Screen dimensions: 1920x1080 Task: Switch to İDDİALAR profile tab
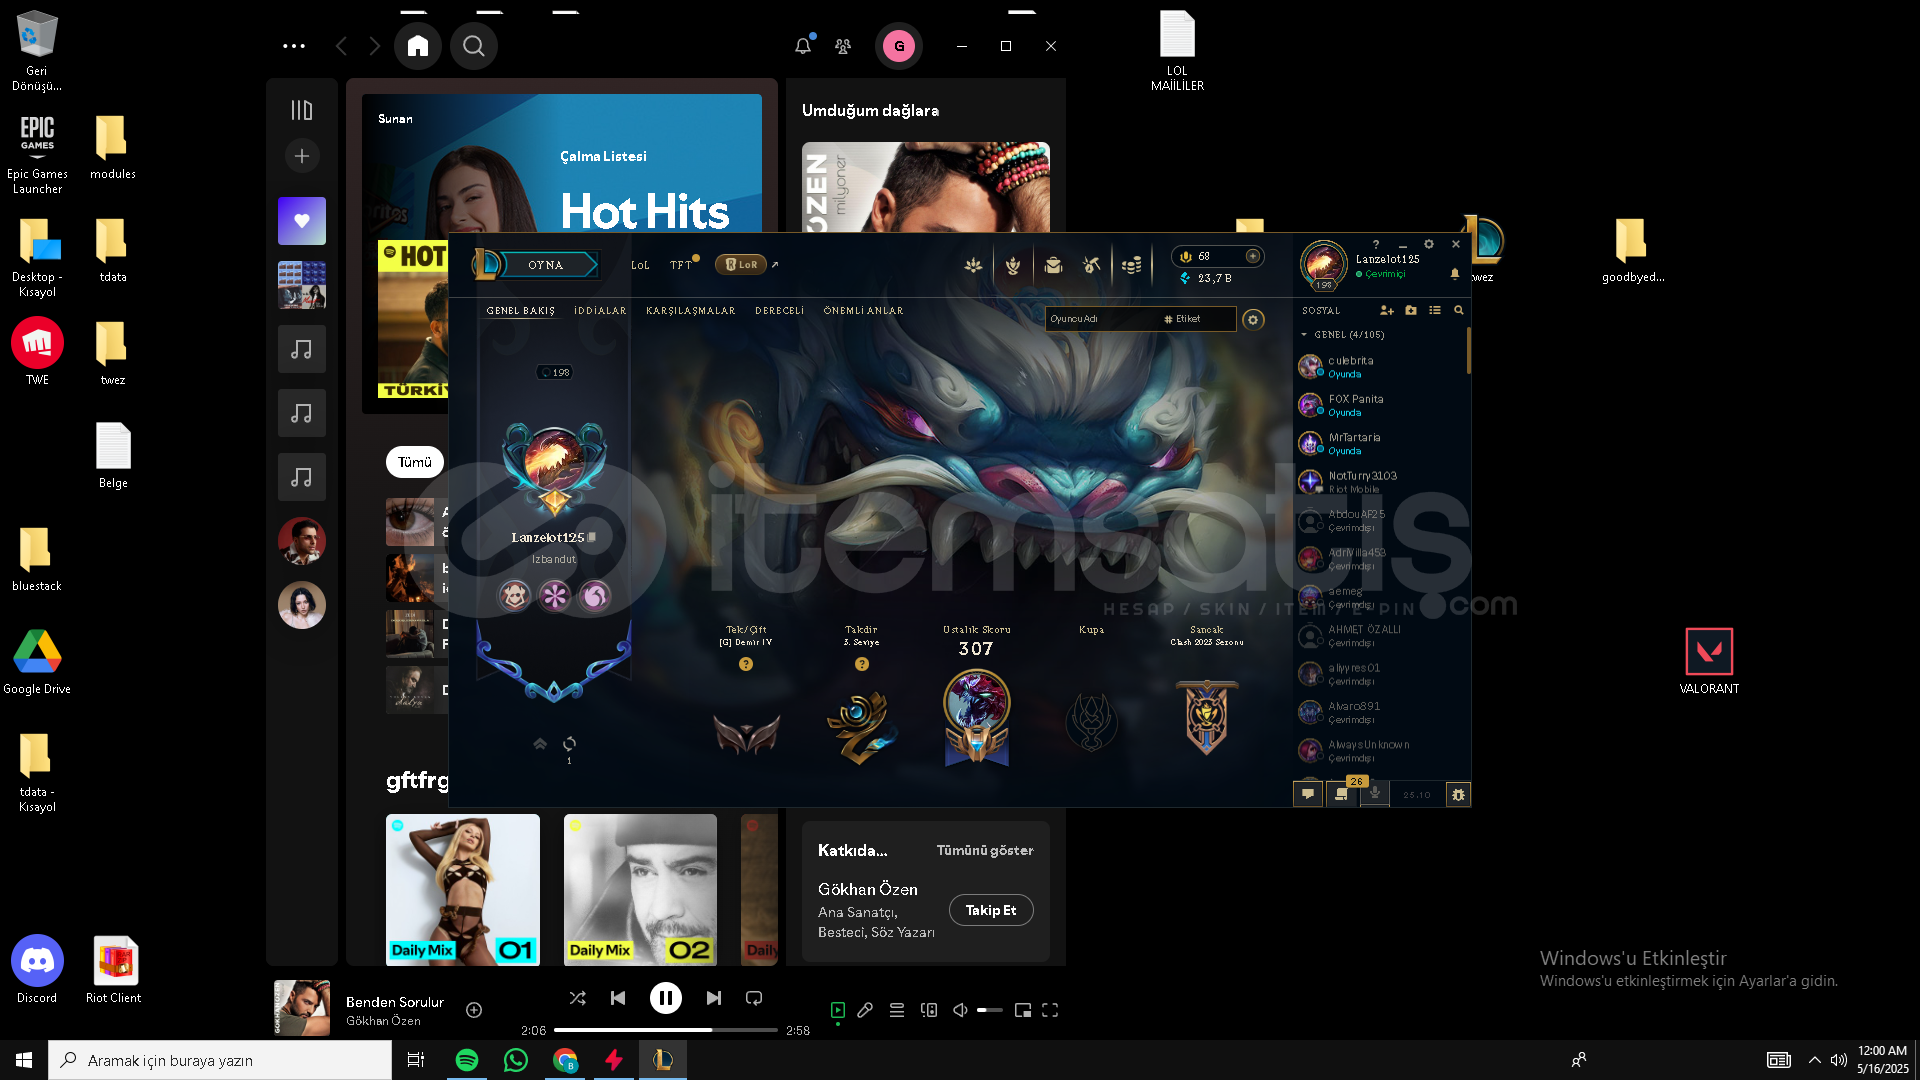tap(600, 311)
